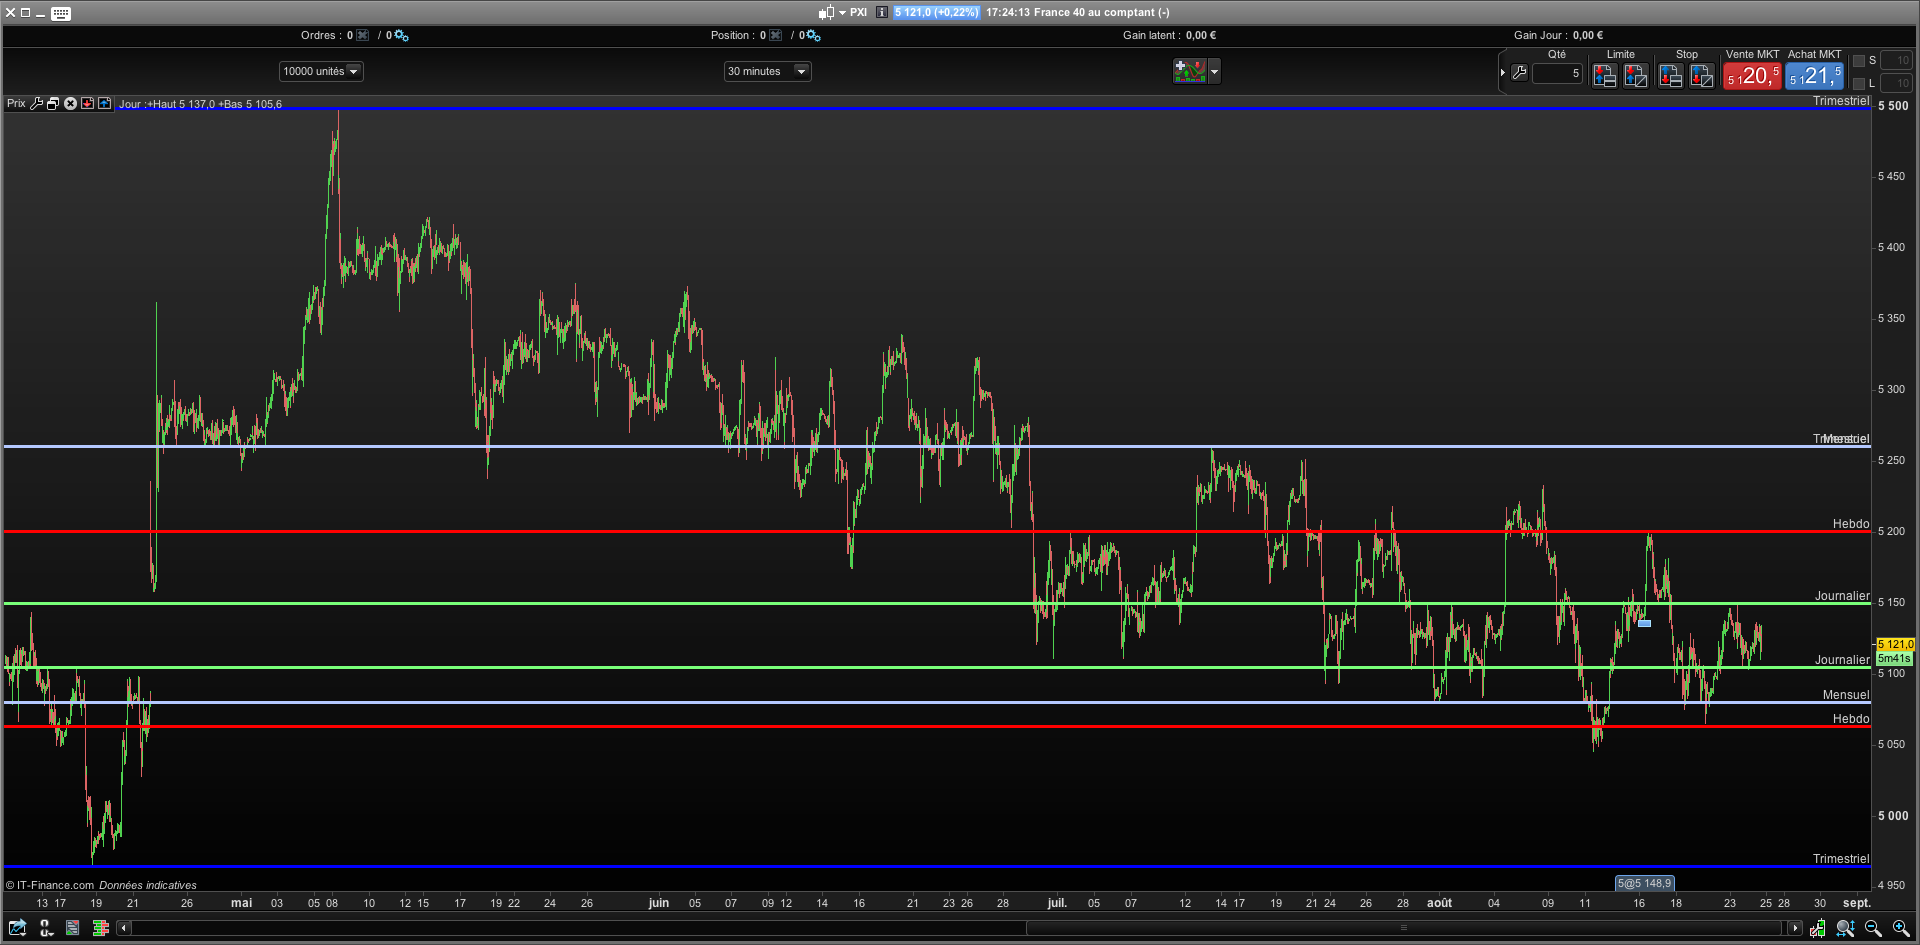Place second Limite order icon
This screenshot has height=945, width=1920.
(x=1636, y=75)
